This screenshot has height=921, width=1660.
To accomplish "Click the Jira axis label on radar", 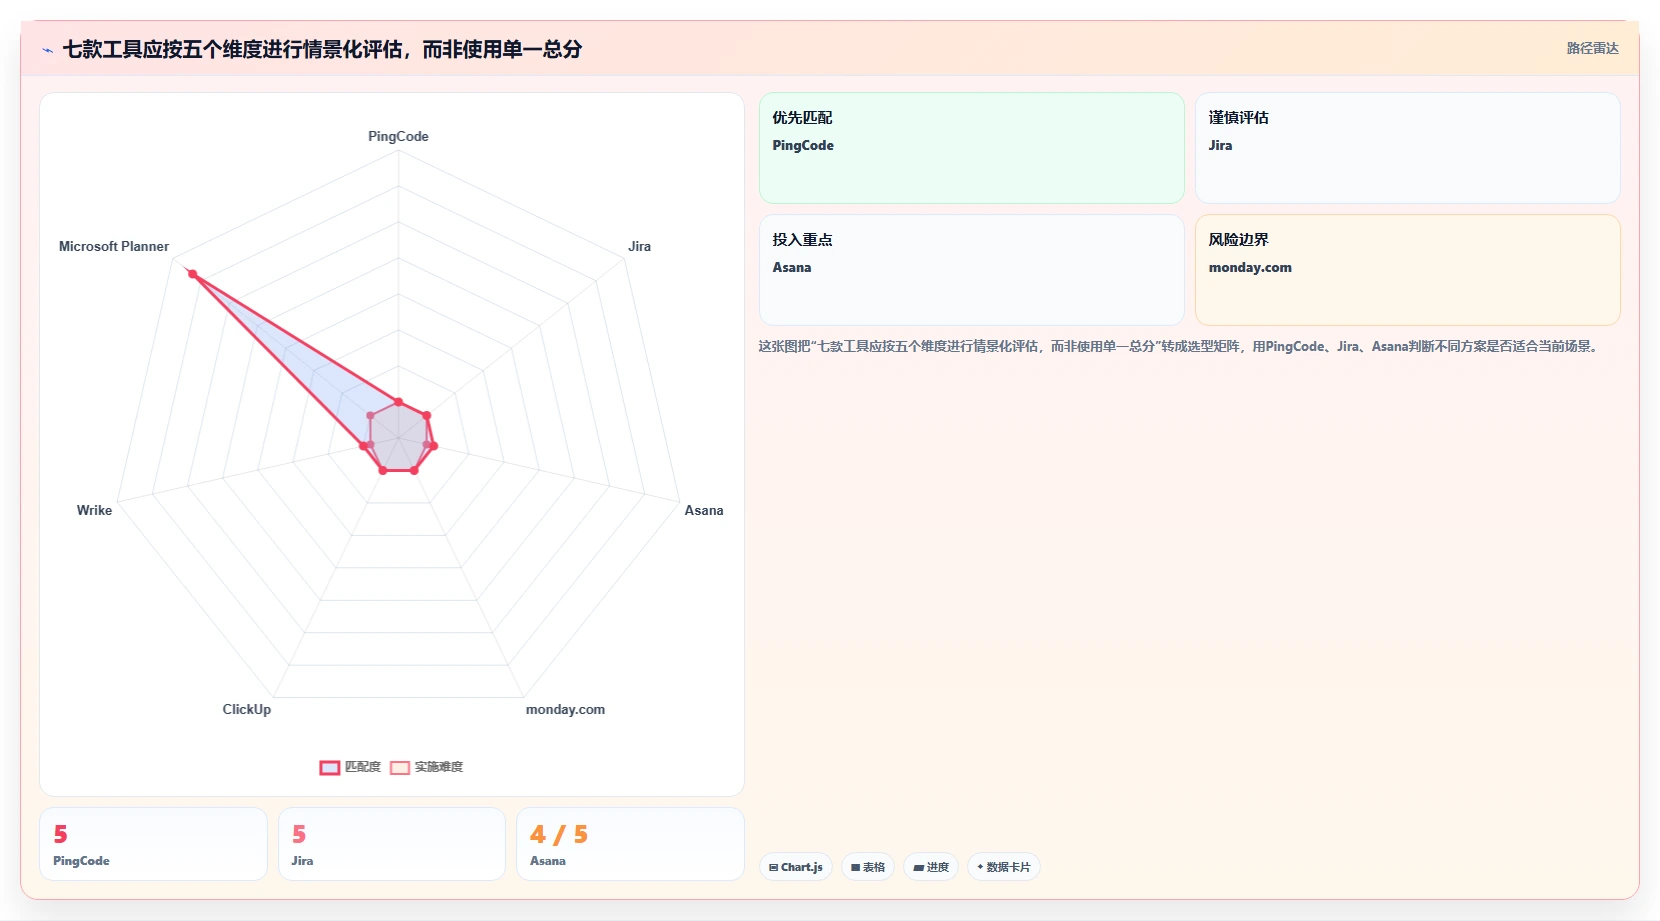I will click(639, 247).
